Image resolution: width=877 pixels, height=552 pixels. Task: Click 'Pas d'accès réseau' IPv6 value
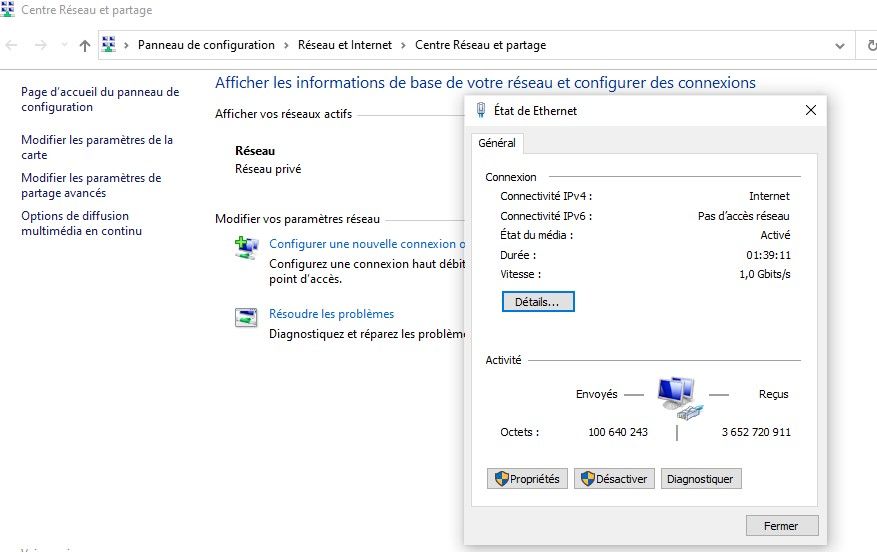click(743, 216)
